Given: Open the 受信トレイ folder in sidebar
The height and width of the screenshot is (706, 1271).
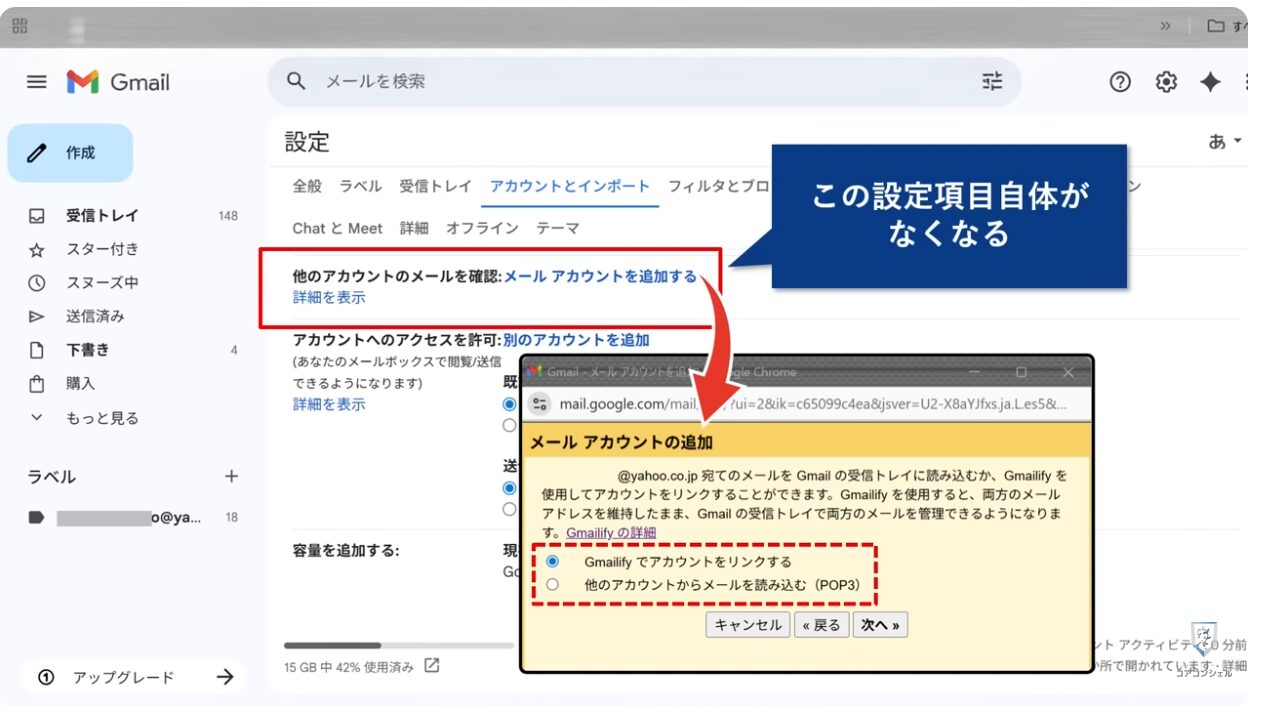Looking at the screenshot, I should (x=102, y=215).
